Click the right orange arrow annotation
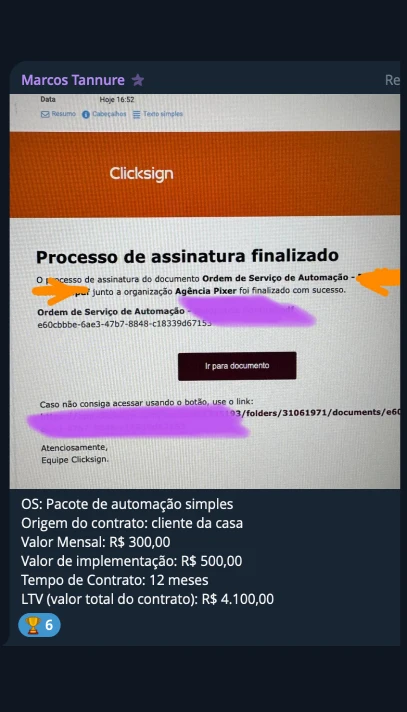The image size is (407, 712). click(x=378, y=281)
